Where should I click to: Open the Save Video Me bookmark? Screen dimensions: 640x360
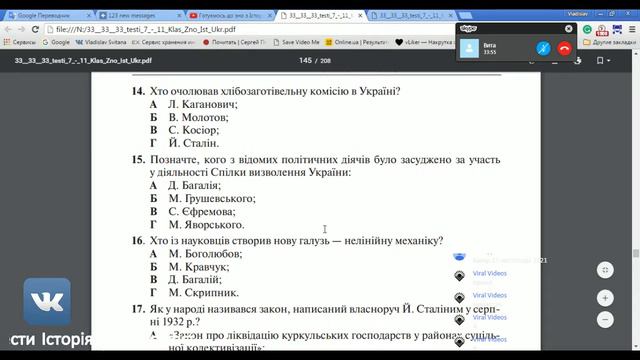coord(296,42)
